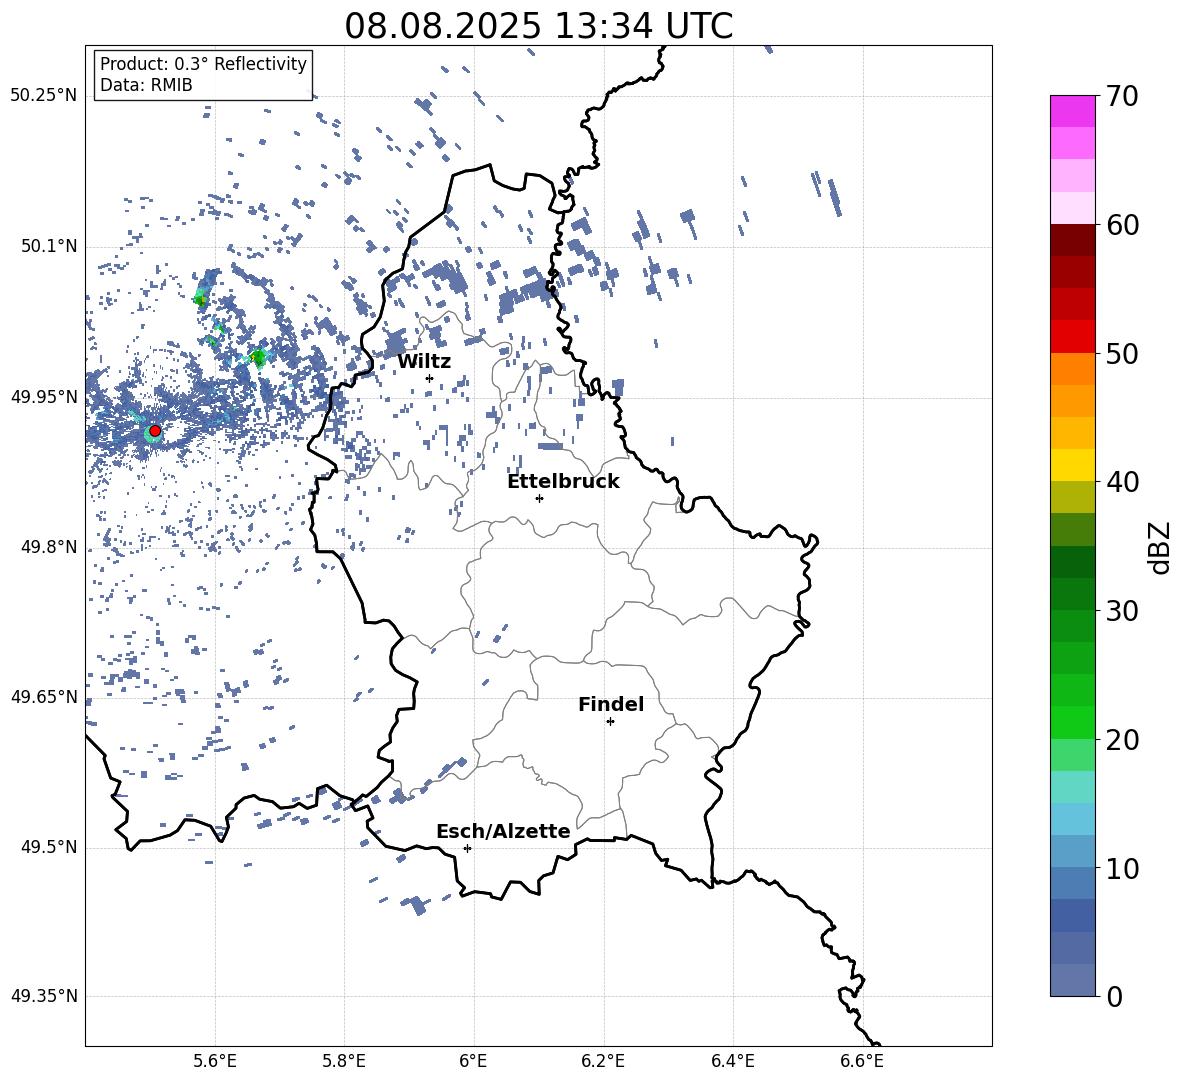Click the yellow 40 dBZ colorbar segment
Viewport: 1184px width, 1081px height.
pos(1072,465)
